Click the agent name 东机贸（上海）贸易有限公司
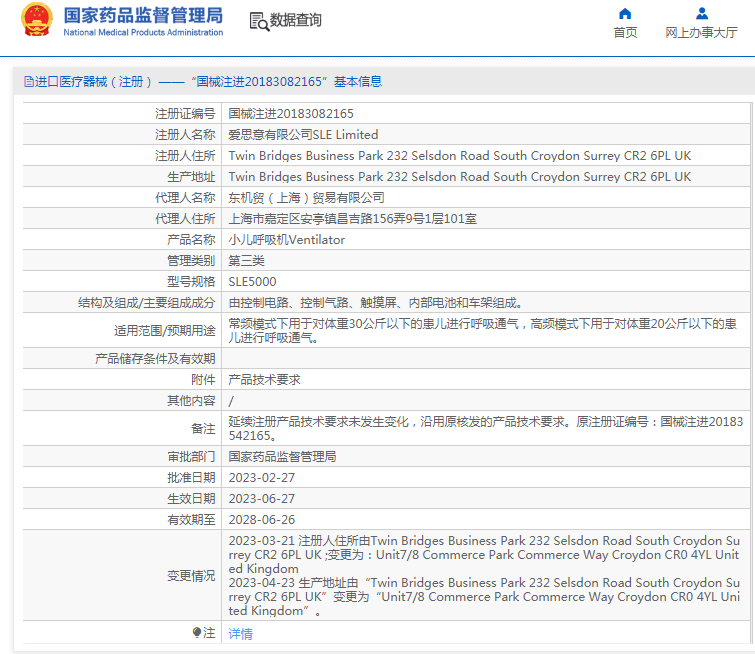 tap(306, 198)
